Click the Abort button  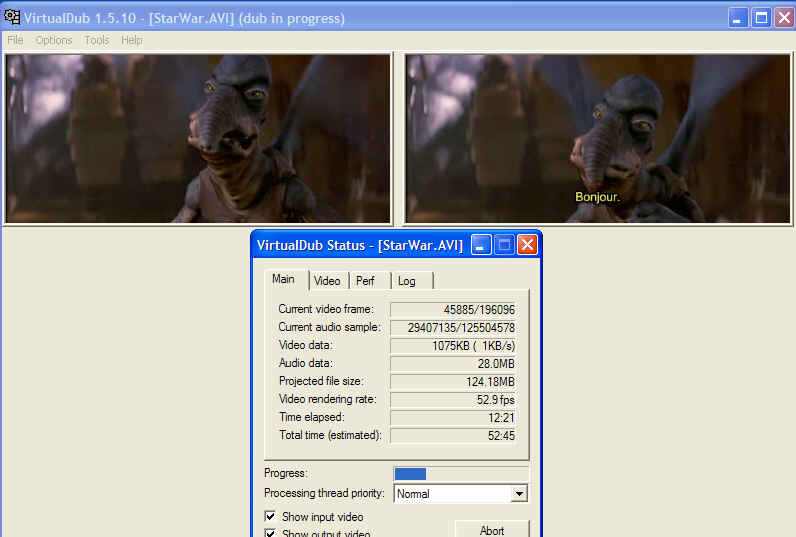click(x=492, y=529)
